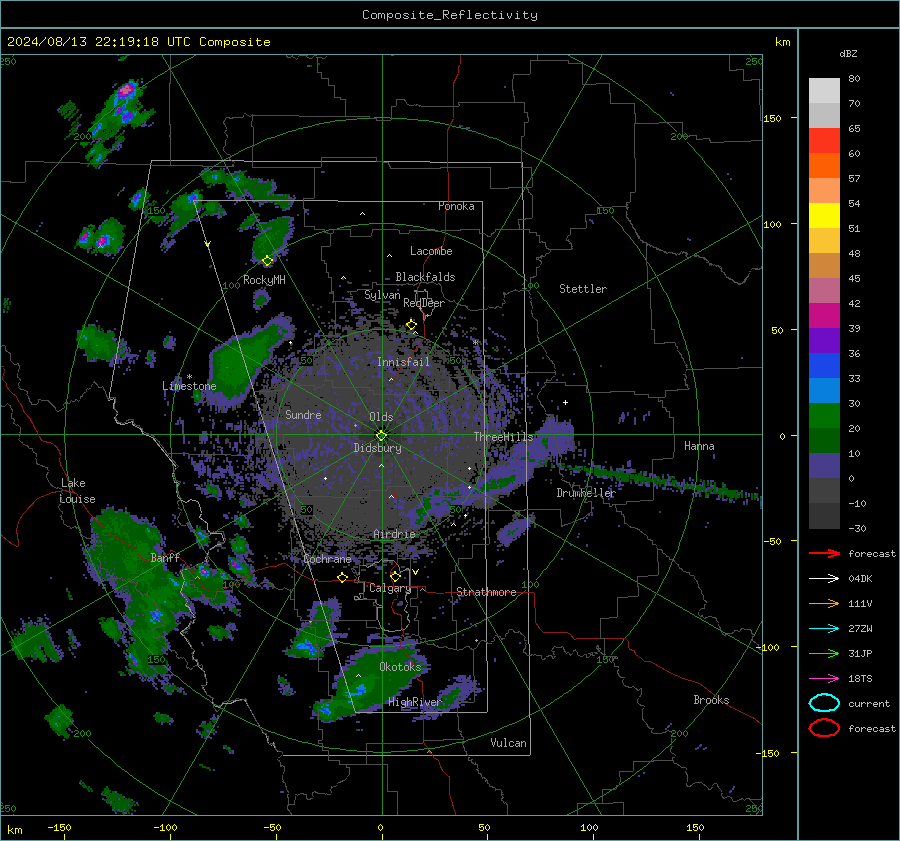Select the cyan 27ZW arrow icon

tap(824, 628)
